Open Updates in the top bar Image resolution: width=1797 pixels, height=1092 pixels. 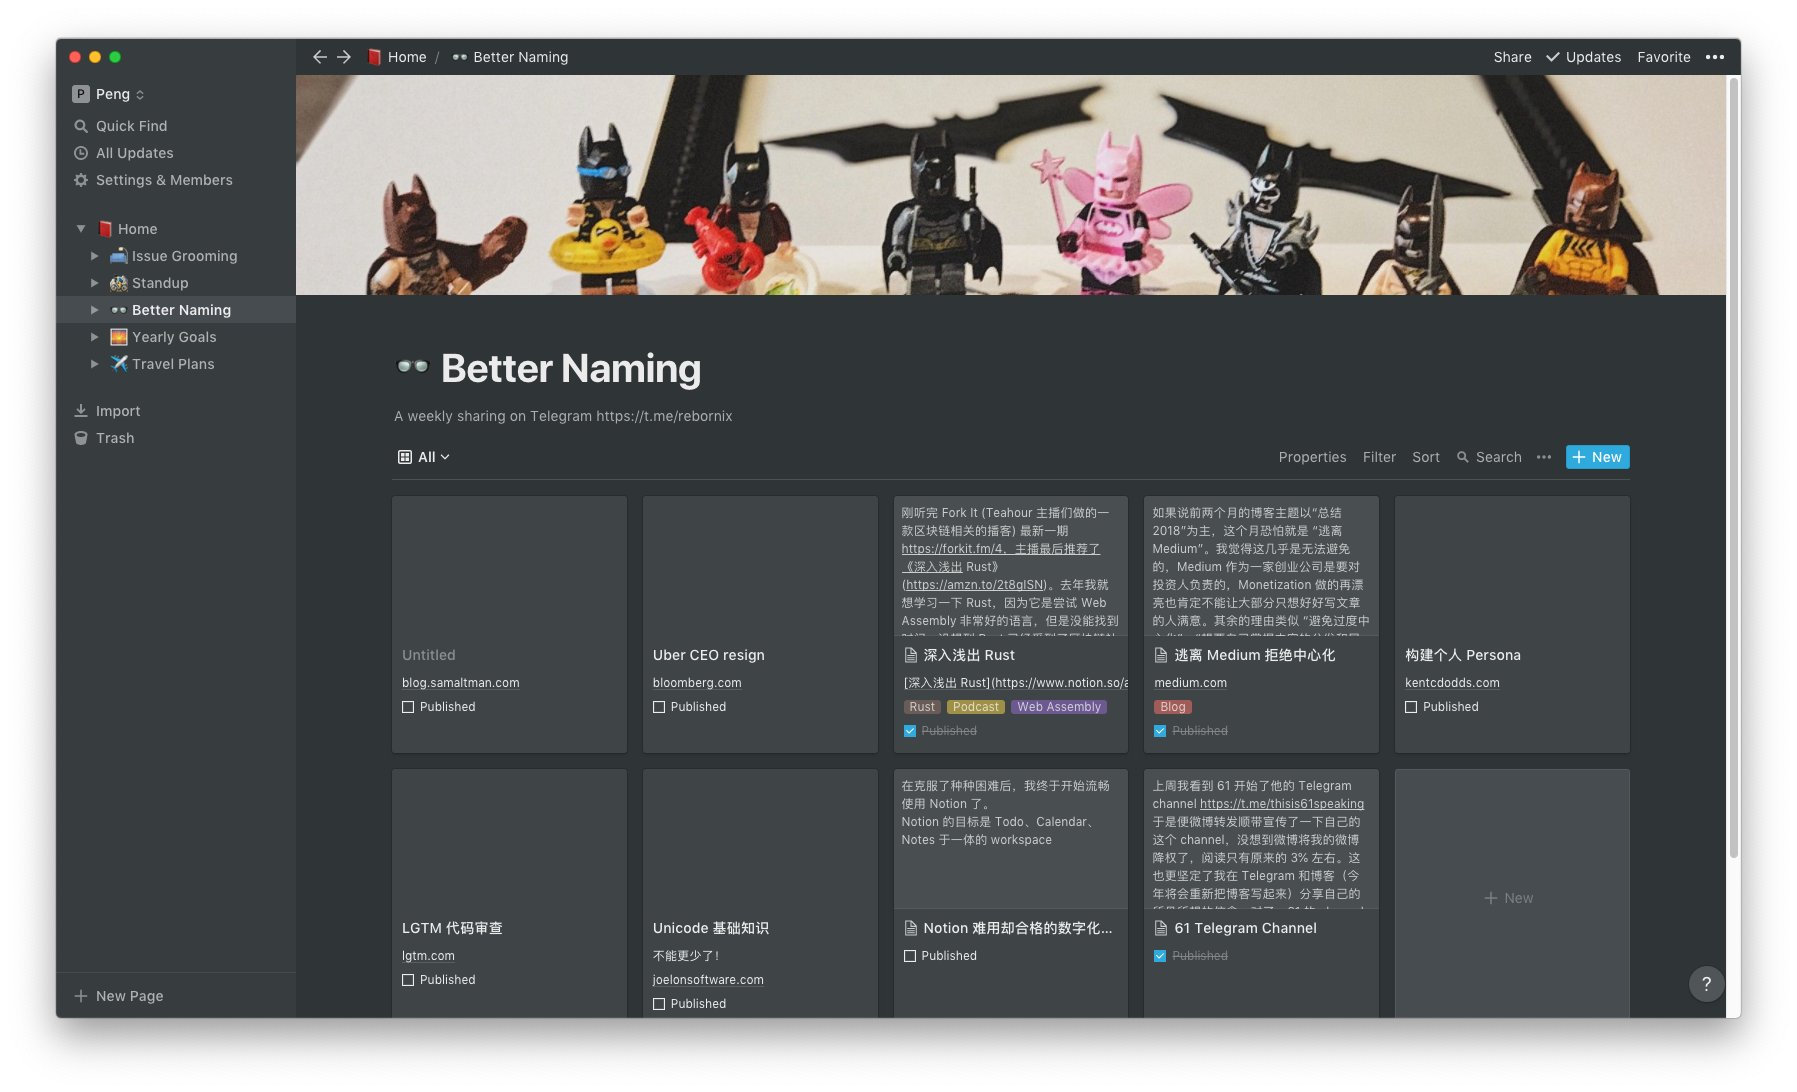[x=1583, y=57]
